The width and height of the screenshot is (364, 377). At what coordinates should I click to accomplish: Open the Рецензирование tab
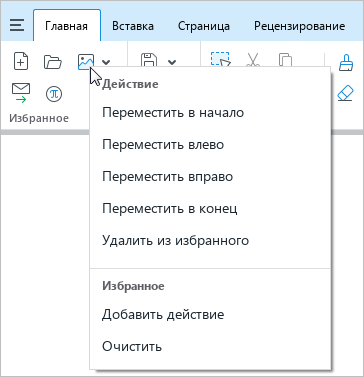299,26
